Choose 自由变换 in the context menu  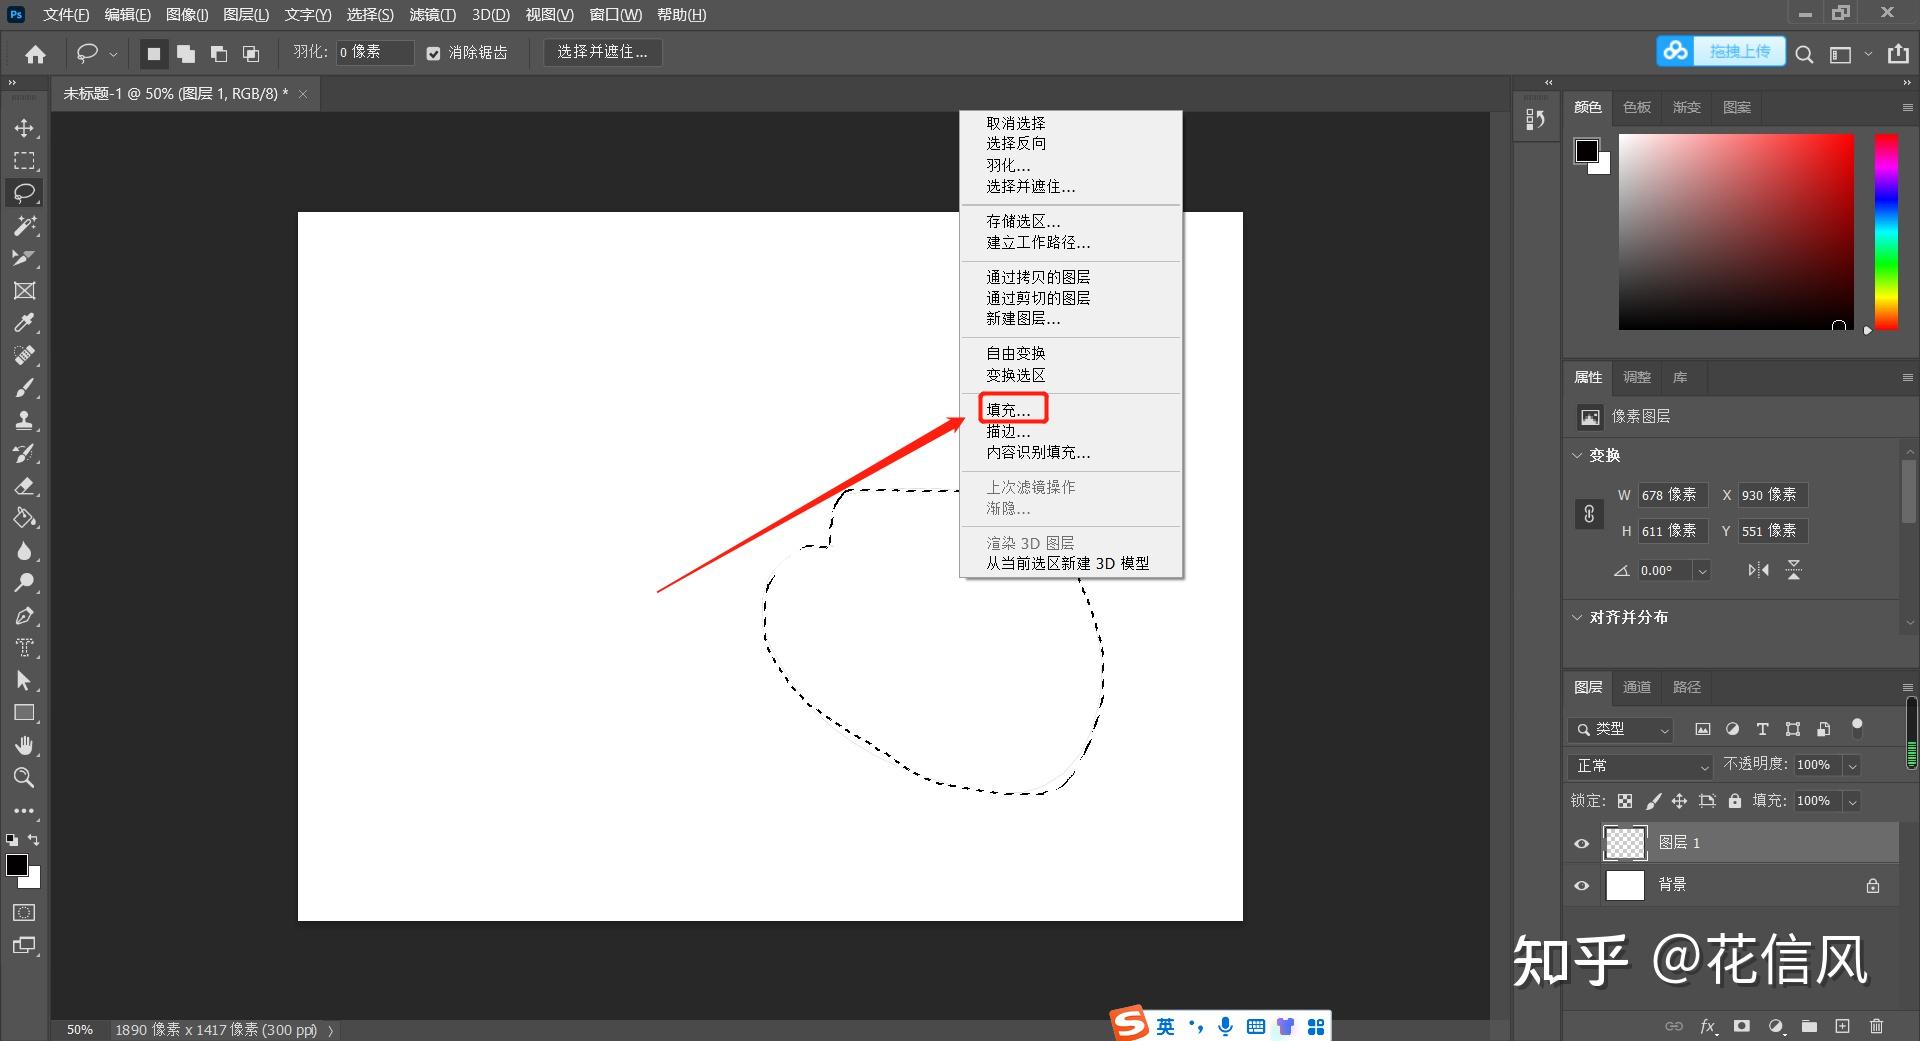click(x=1016, y=354)
